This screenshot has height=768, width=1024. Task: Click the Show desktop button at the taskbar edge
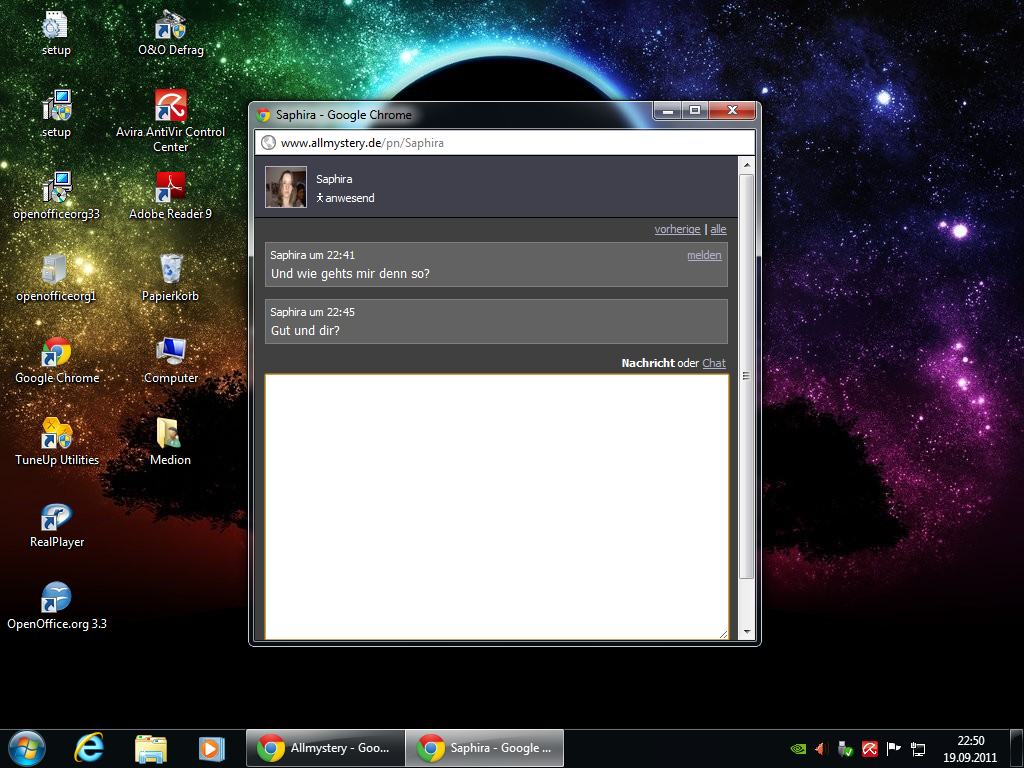1017,748
